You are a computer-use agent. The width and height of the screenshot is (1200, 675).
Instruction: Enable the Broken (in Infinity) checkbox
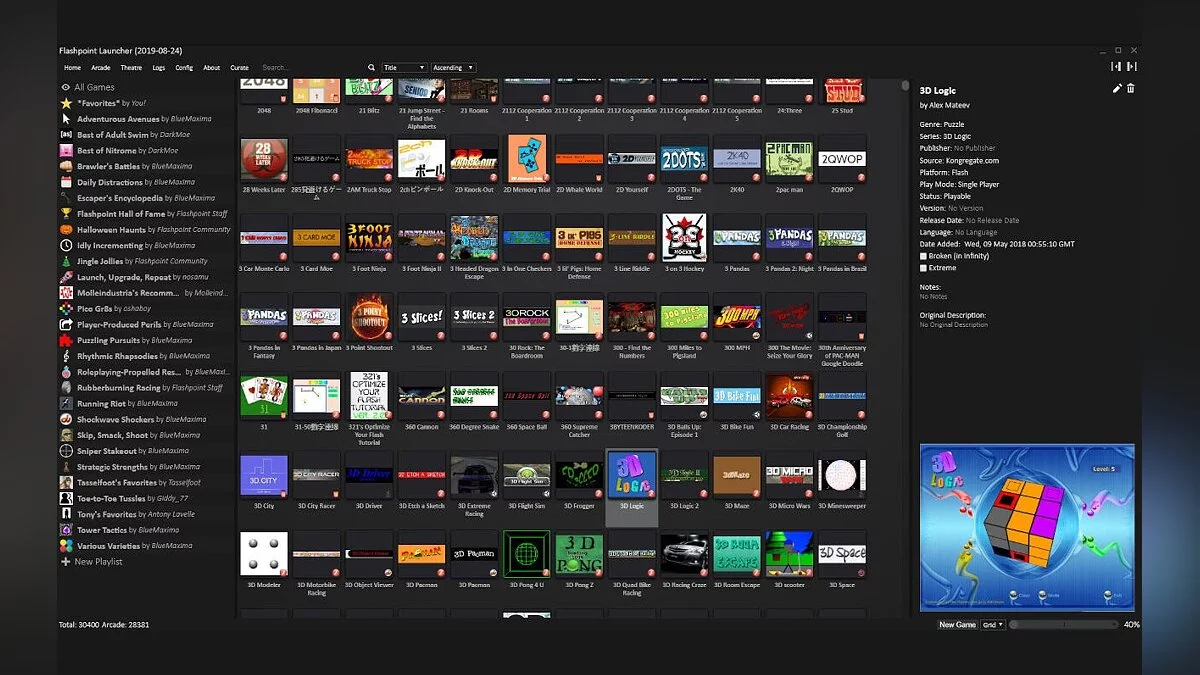(923, 256)
